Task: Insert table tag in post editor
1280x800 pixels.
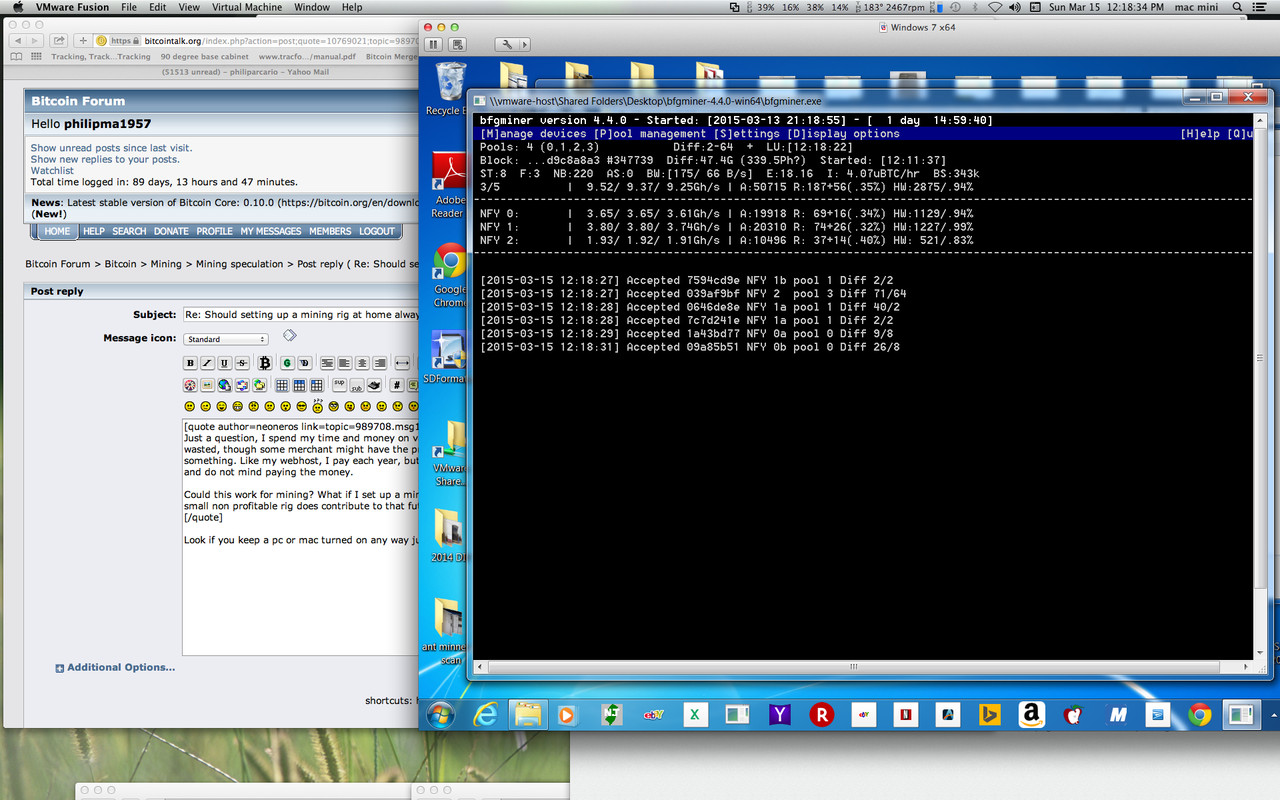Action: (282, 385)
